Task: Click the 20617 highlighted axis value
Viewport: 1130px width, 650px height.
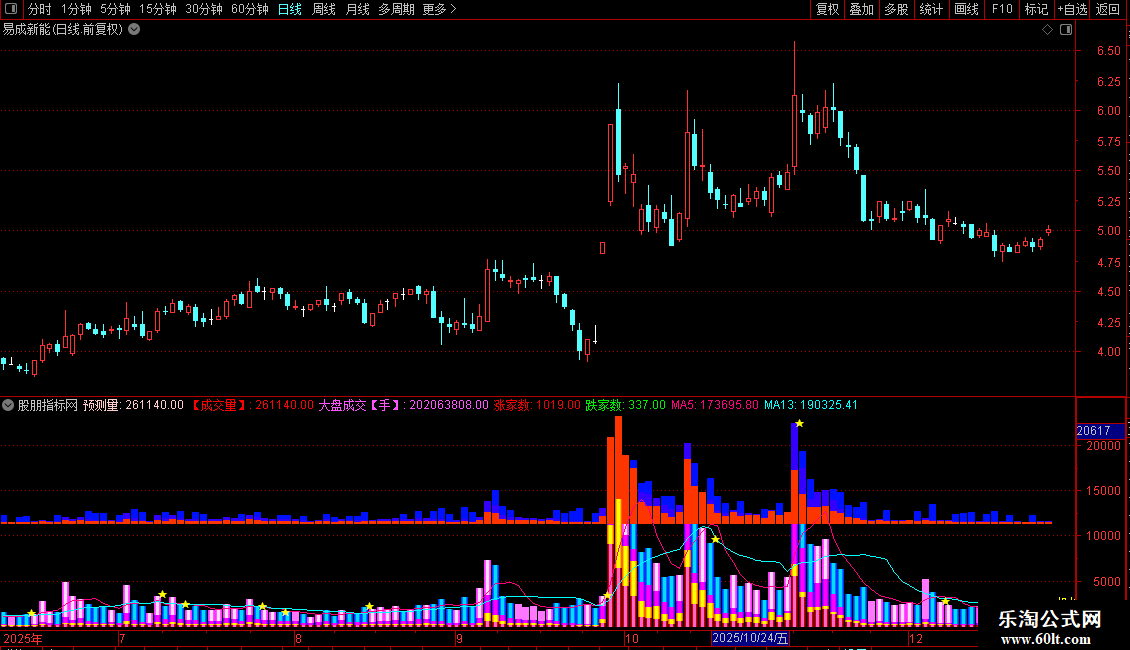Action: coord(1100,431)
